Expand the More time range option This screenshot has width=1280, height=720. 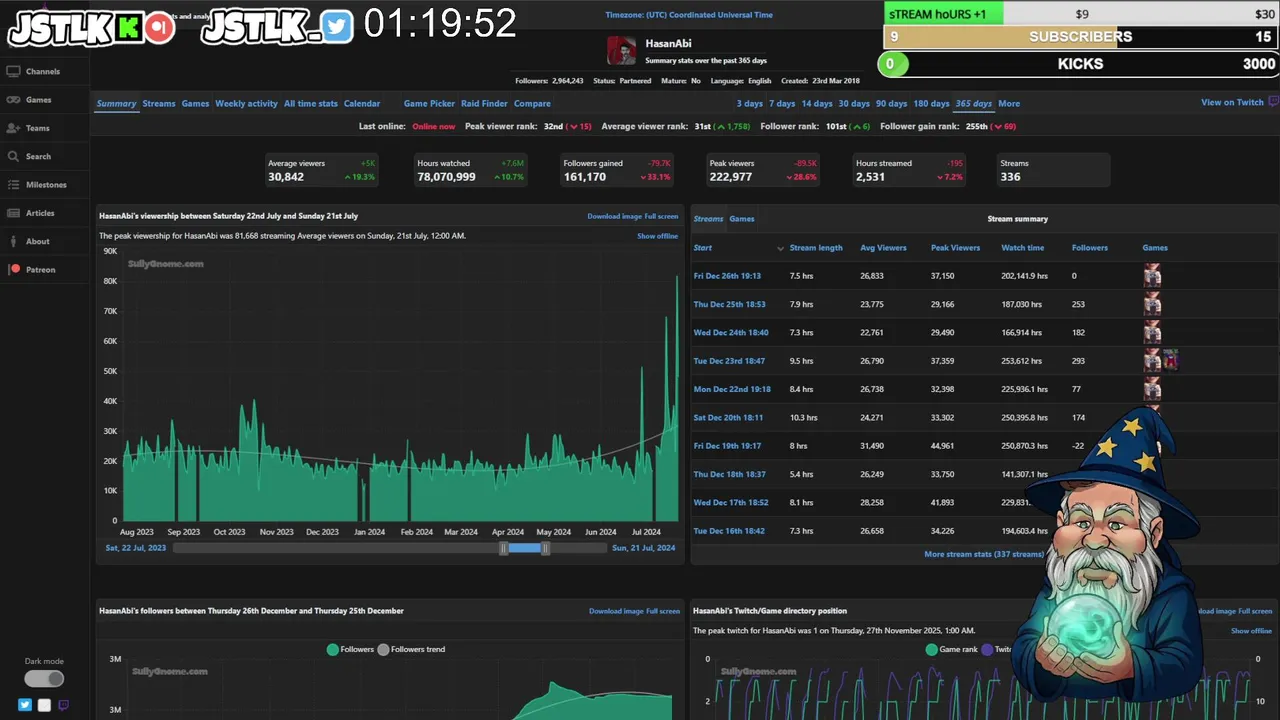pyautogui.click(x=1009, y=103)
